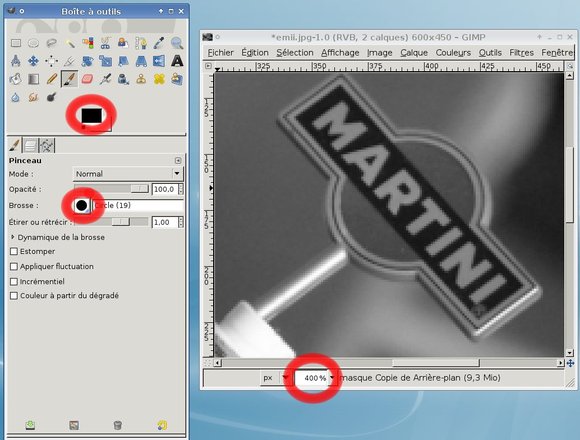580x440 pixels.
Task: Select the Ellipse Select tool
Action: click(x=33, y=43)
